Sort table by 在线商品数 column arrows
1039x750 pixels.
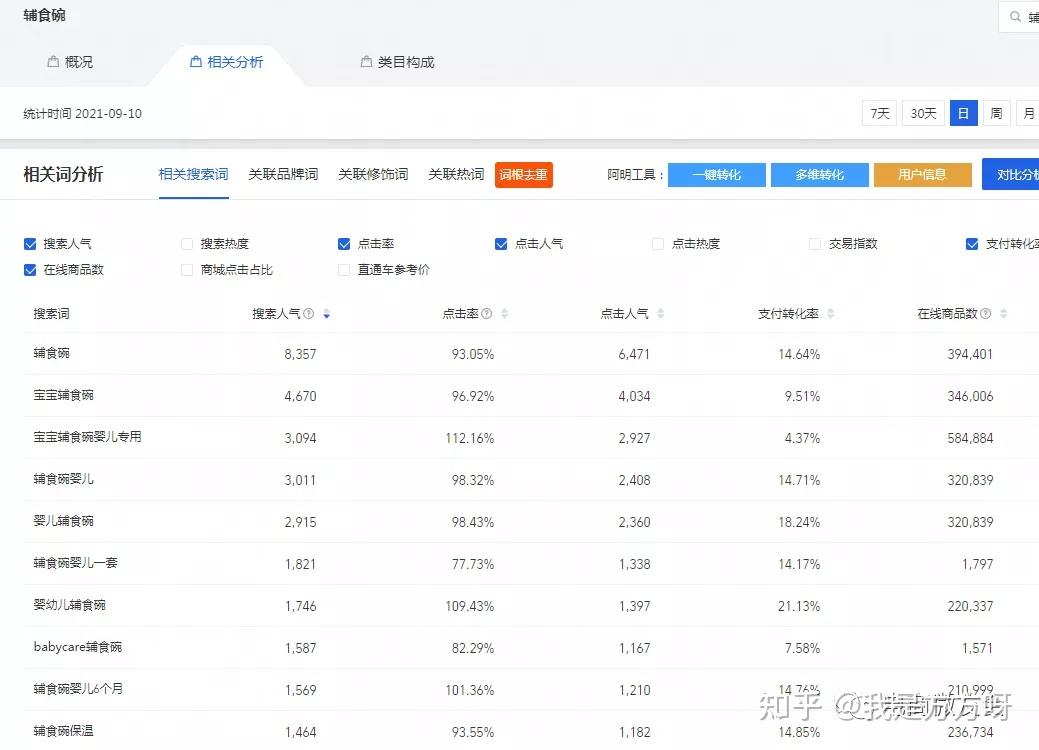[1003, 314]
